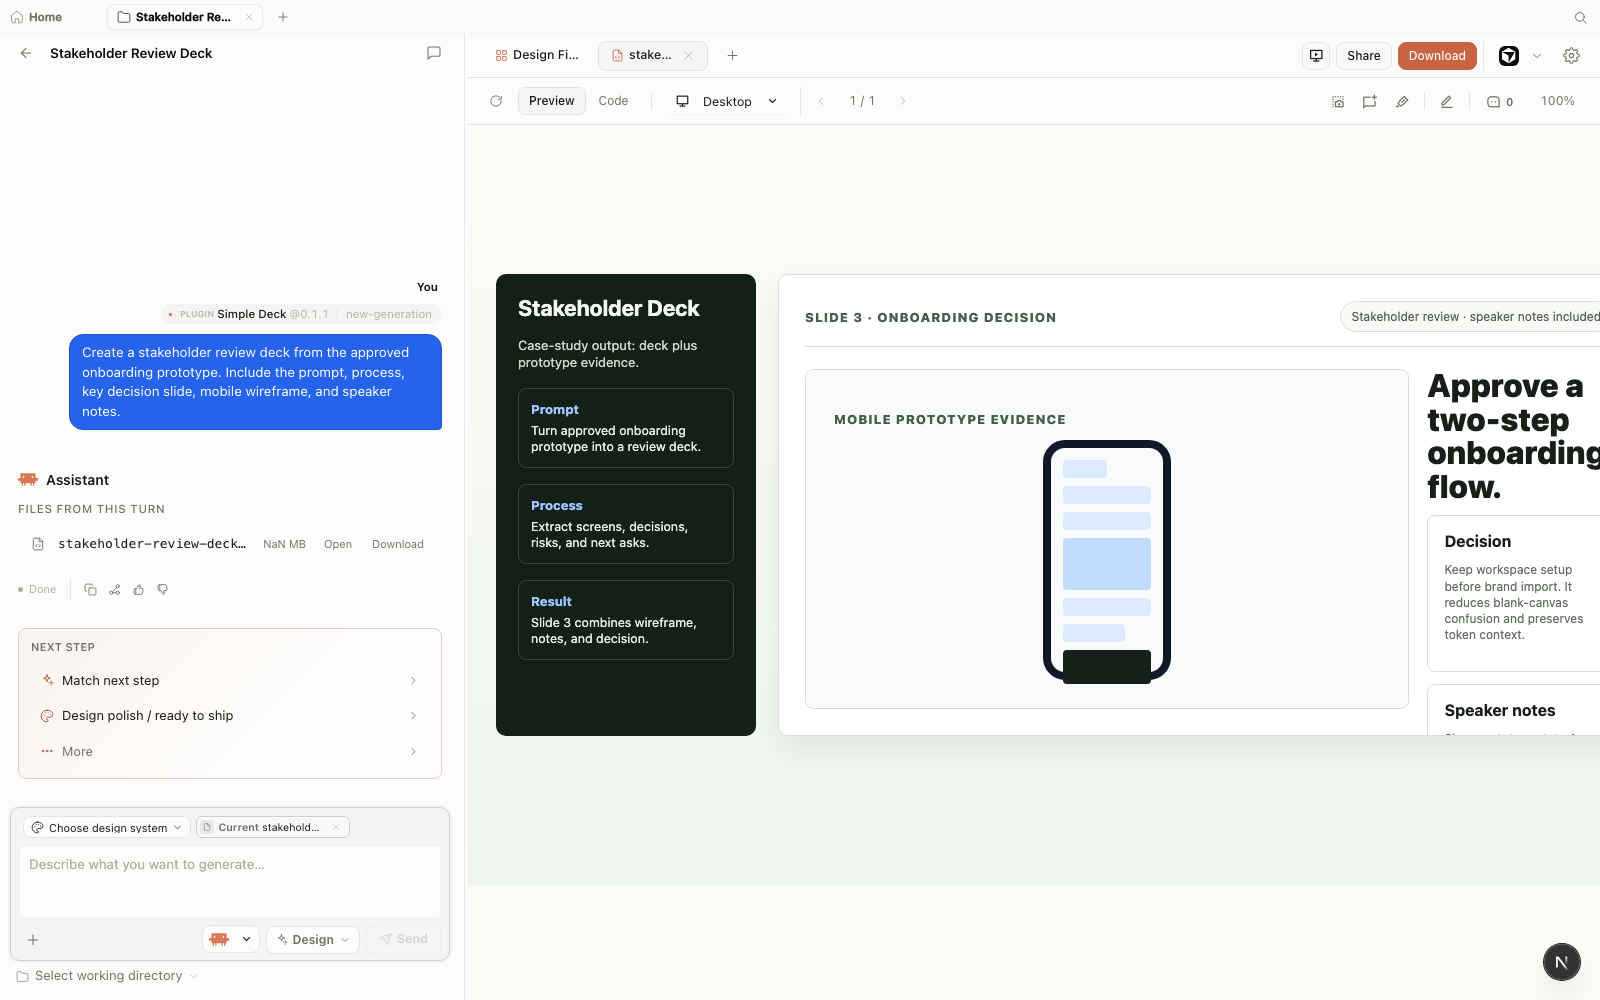Download the stakeholder-review-deck file from chat
1600x1000 pixels.
tap(398, 545)
